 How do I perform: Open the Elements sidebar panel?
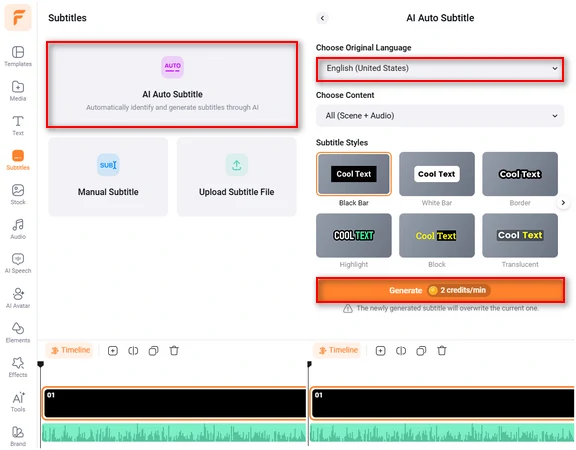[18, 332]
